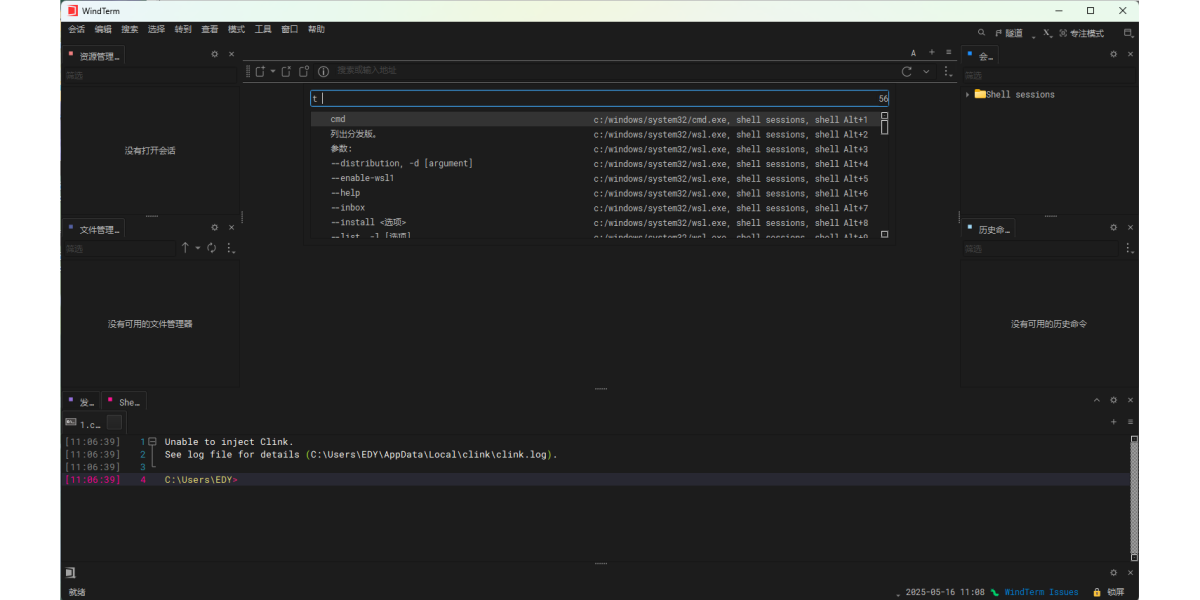The width and height of the screenshot is (1200, 600).
Task: Click the layout icon at far right of toolbar
Action: point(1128,33)
